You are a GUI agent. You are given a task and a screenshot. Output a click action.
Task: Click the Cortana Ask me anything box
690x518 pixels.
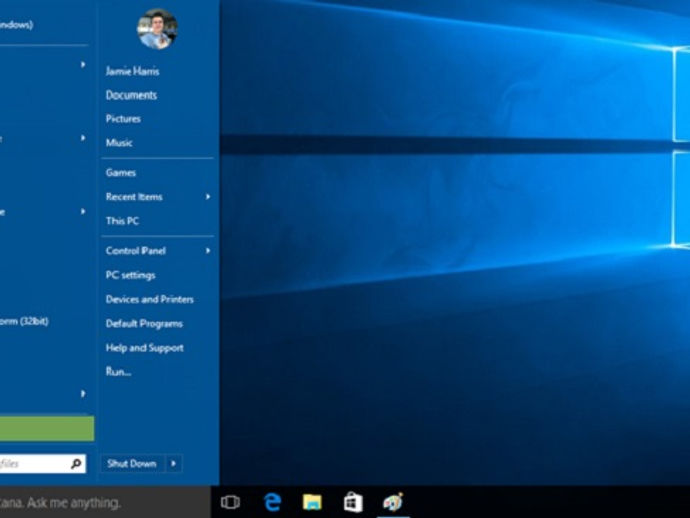tap(105, 502)
